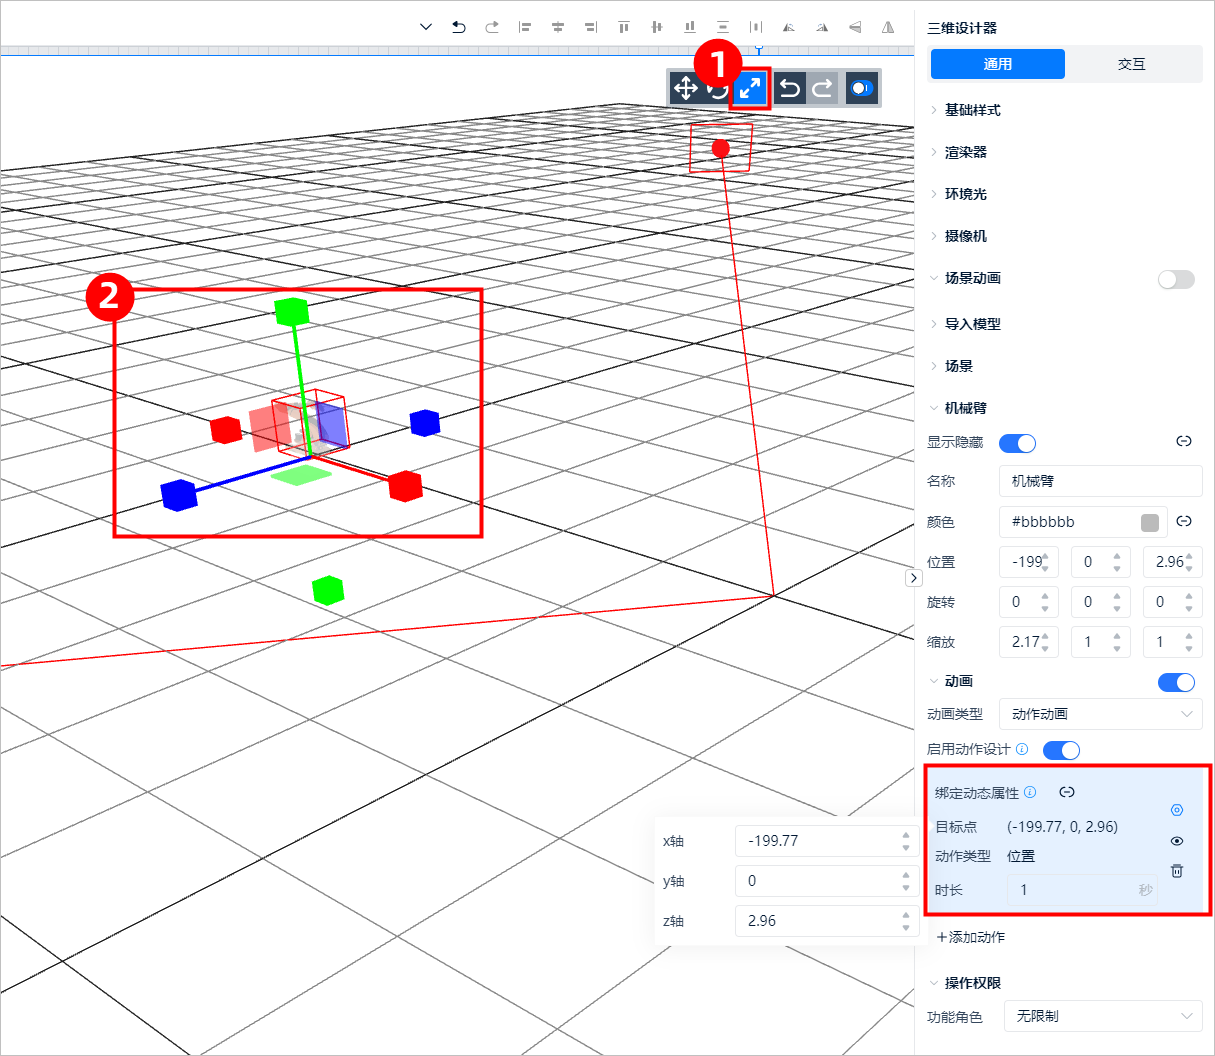Image resolution: width=1215 pixels, height=1056 pixels.
Task: Click the undo arrow in the top toolbar
Action: tap(459, 27)
